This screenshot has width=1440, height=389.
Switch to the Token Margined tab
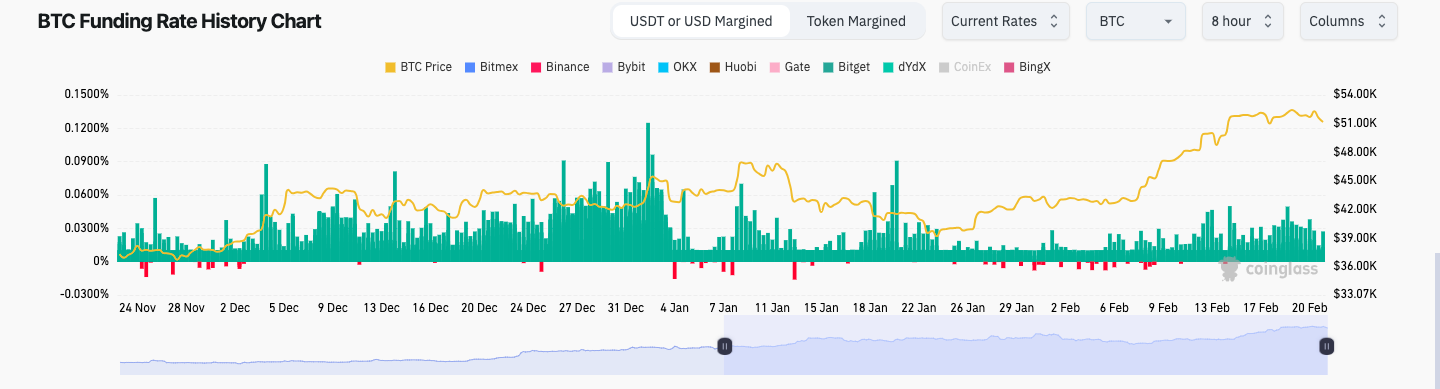click(856, 21)
